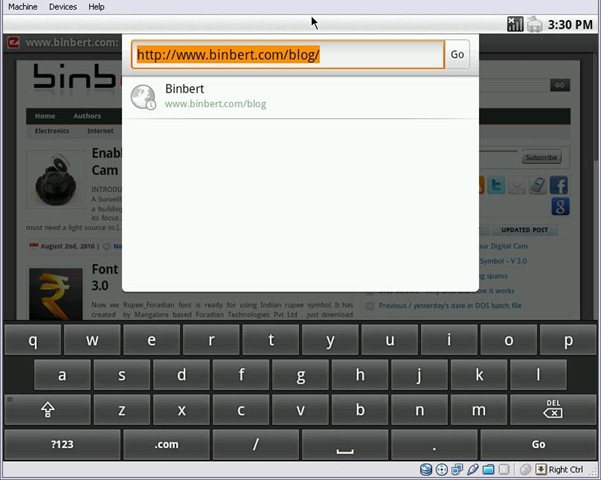The width and height of the screenshot is (601, 480).
Task: Tap the t key on keyboard
Action: coord(271,340)
